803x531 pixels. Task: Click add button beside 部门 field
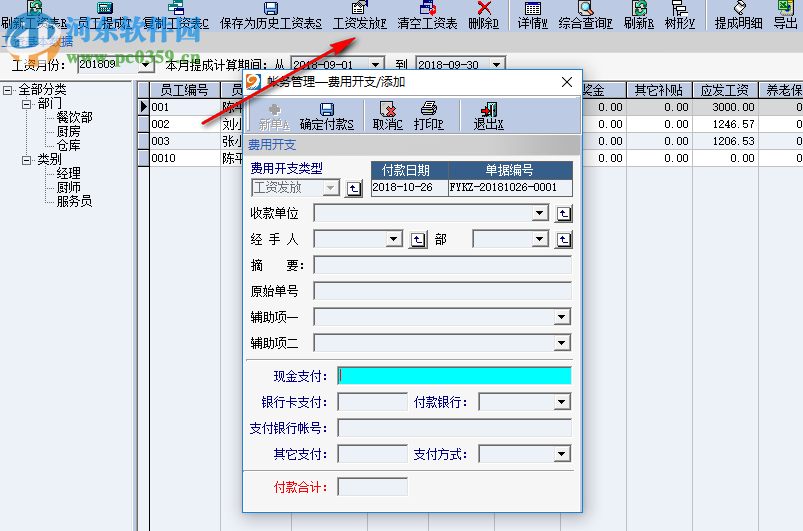[564, 240]
